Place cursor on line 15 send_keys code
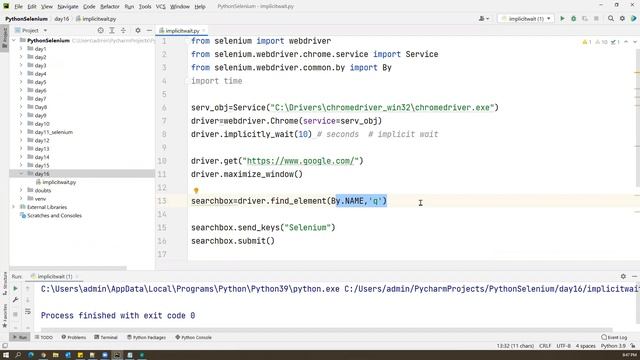 point(263,227)
